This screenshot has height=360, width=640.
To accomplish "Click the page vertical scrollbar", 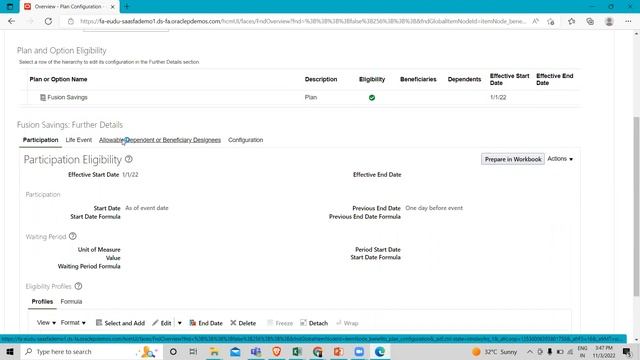I will [x=636, y=206].
